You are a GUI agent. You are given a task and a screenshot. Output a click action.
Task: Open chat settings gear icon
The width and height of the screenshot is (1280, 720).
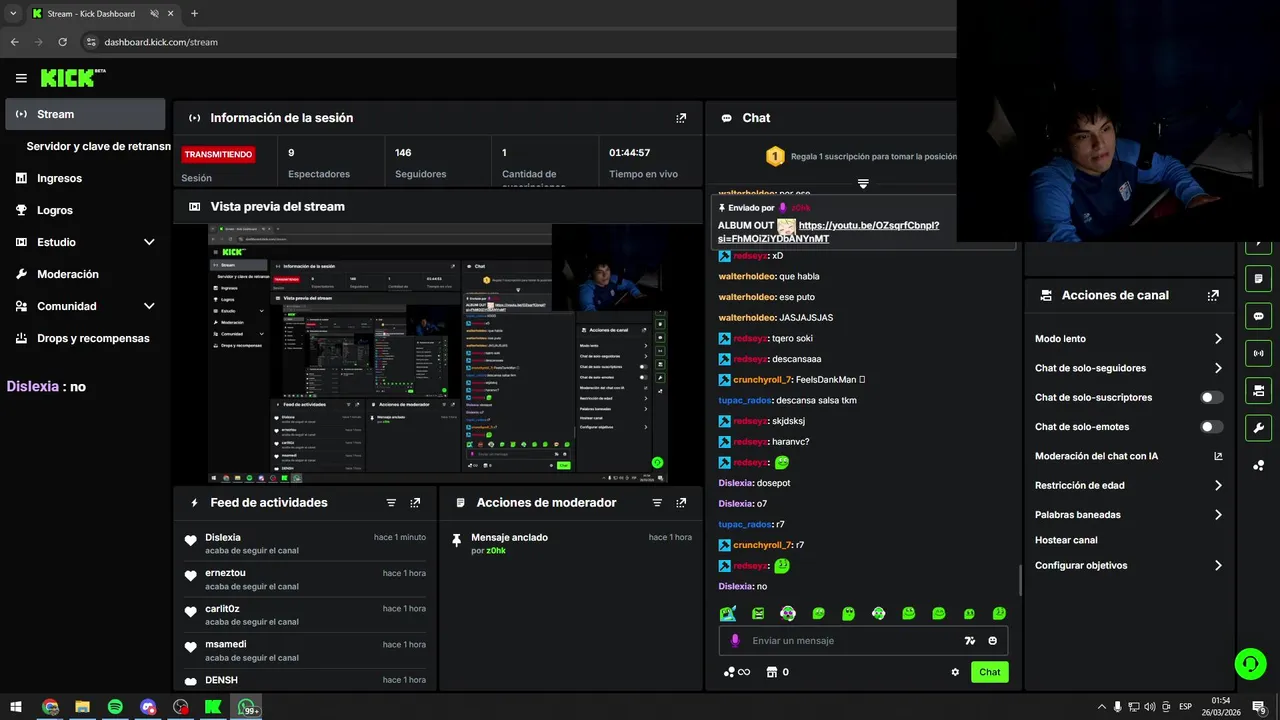pos(955,672)
